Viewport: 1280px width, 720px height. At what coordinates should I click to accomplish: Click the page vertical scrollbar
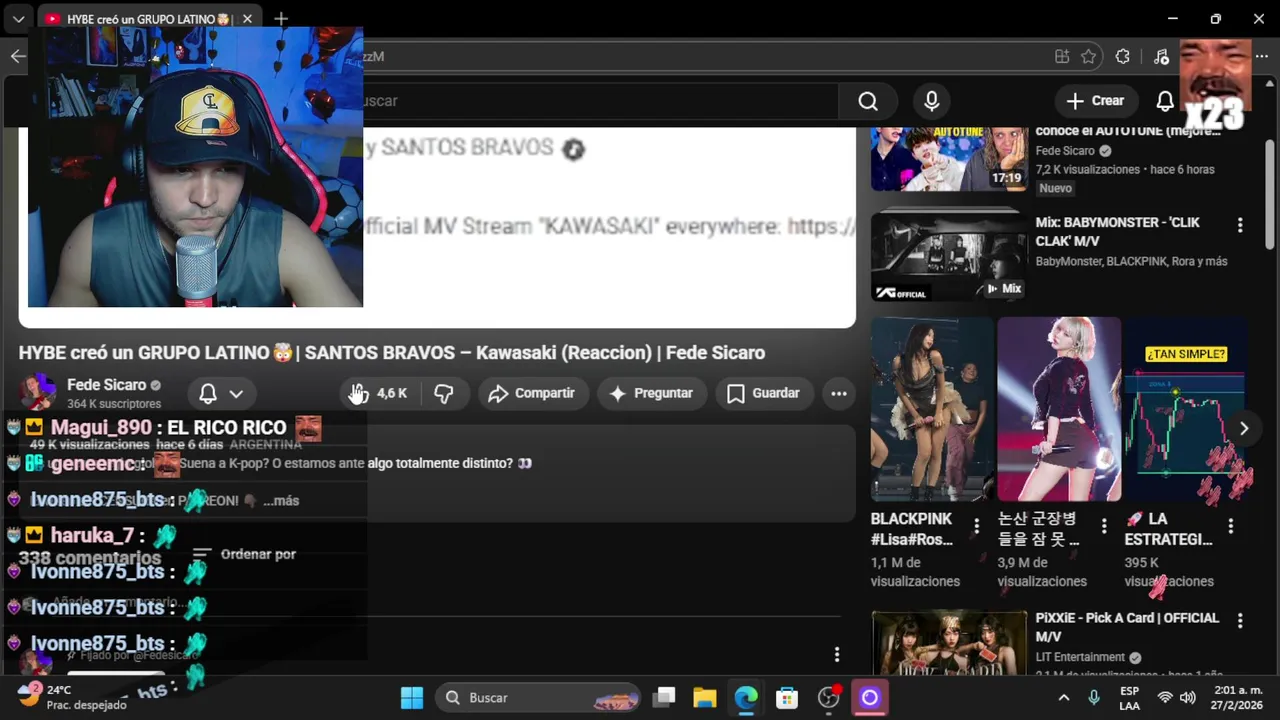tap(1270, 194)
